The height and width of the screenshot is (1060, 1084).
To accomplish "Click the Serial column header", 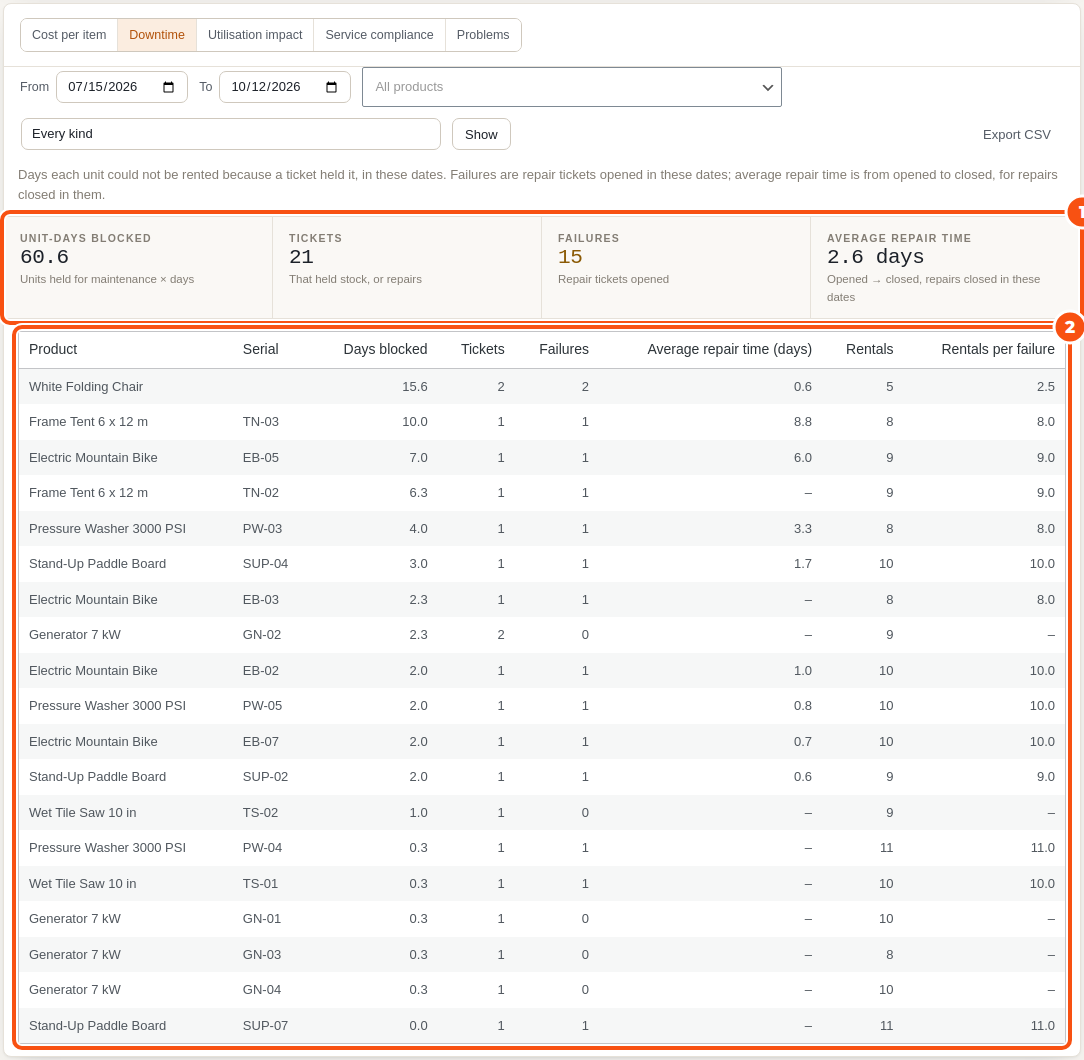I will (x=261, y=349).
